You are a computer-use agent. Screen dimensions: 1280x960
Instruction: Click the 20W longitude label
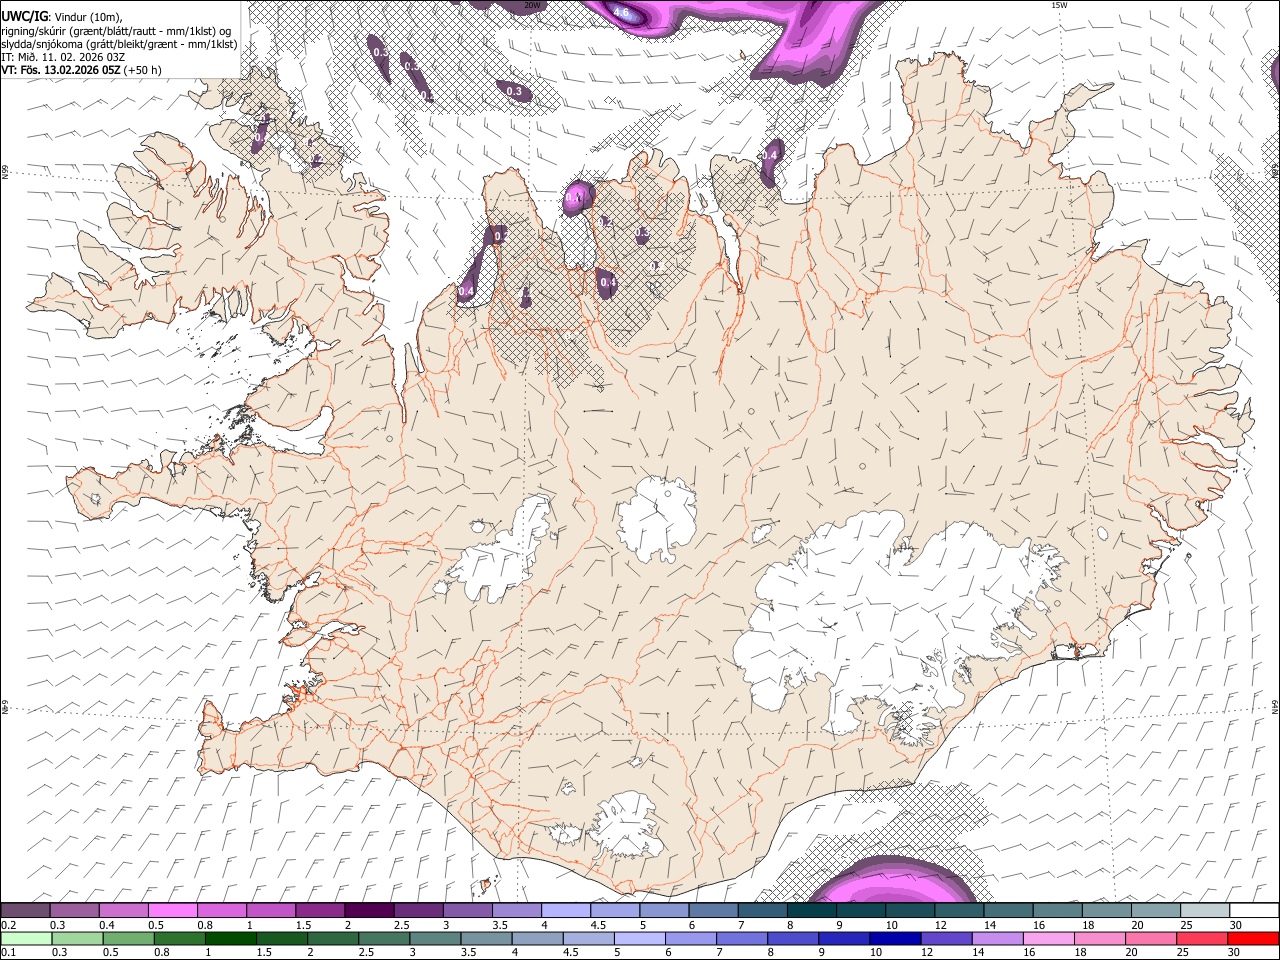532,5
